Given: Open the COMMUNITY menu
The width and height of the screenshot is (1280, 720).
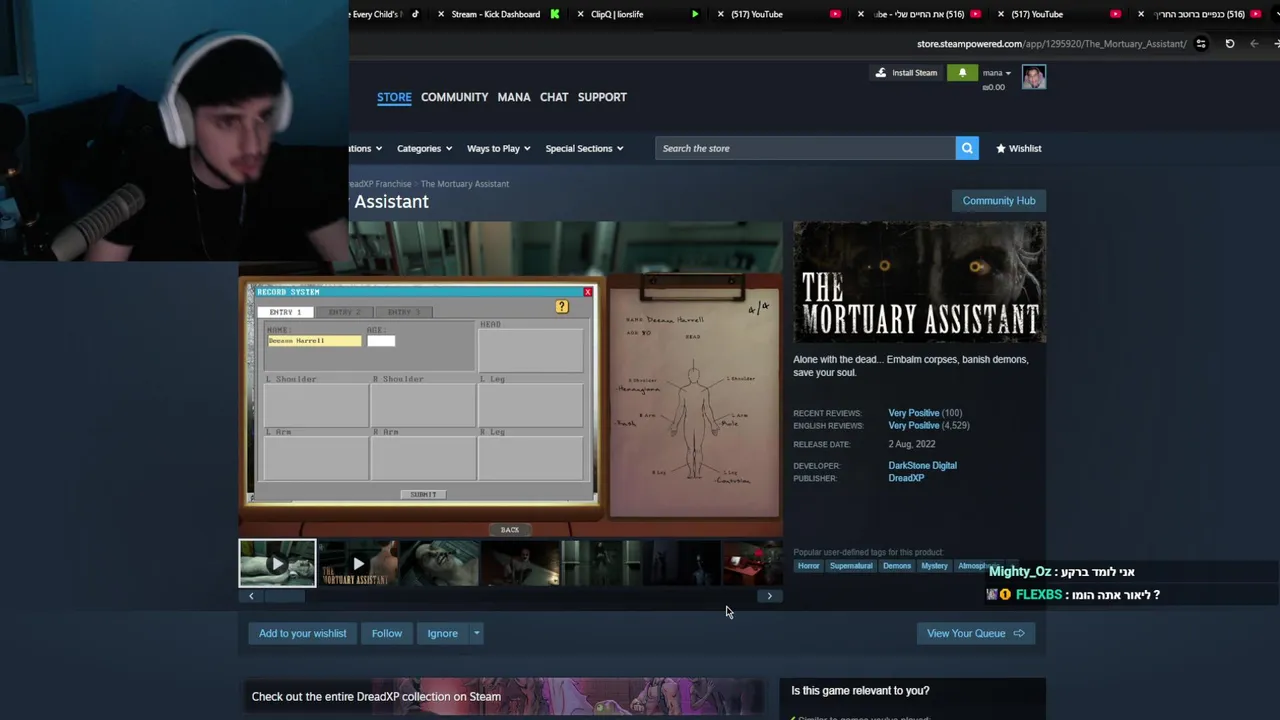Looking at the screenshot, I should click(x=454, y=97).
